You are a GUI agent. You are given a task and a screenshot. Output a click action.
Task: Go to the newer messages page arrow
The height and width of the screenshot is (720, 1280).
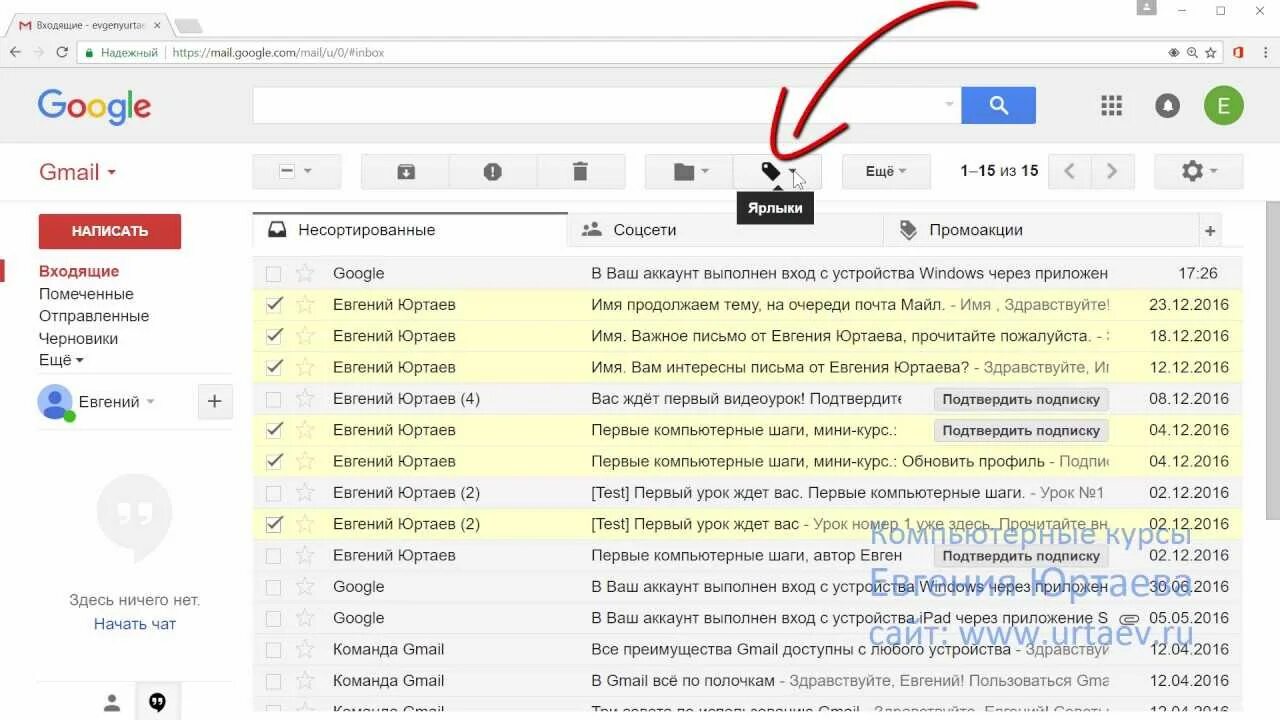click(x=1070, y=172)
